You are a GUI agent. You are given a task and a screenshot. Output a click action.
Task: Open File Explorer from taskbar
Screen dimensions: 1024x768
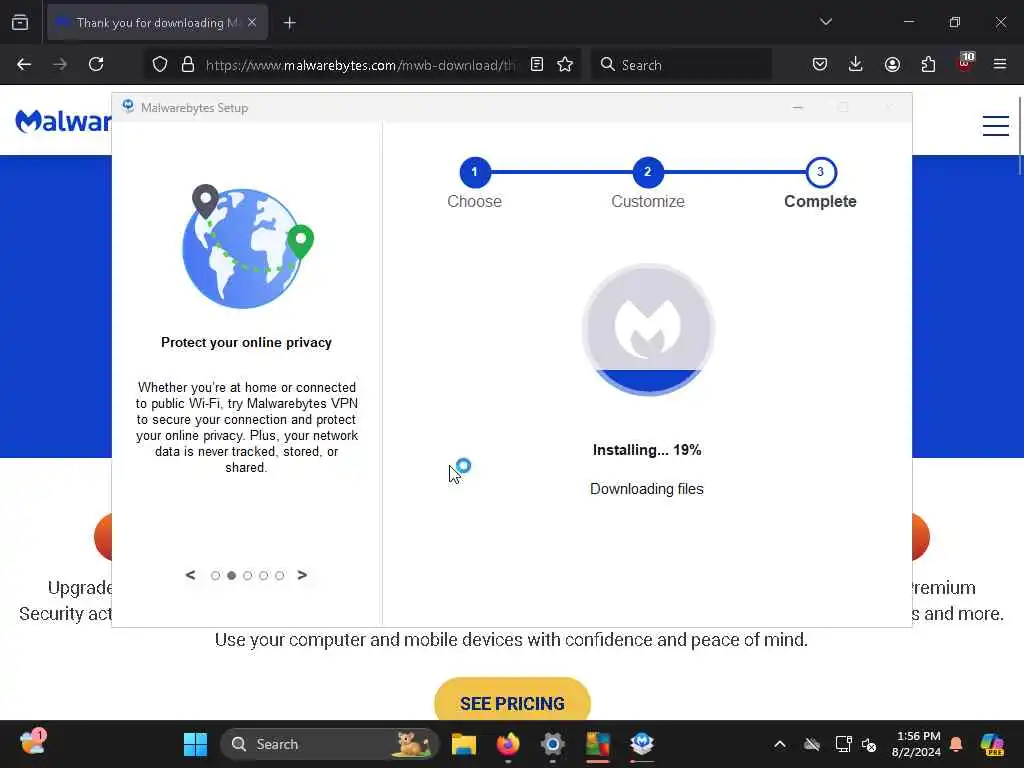point(464,744)
